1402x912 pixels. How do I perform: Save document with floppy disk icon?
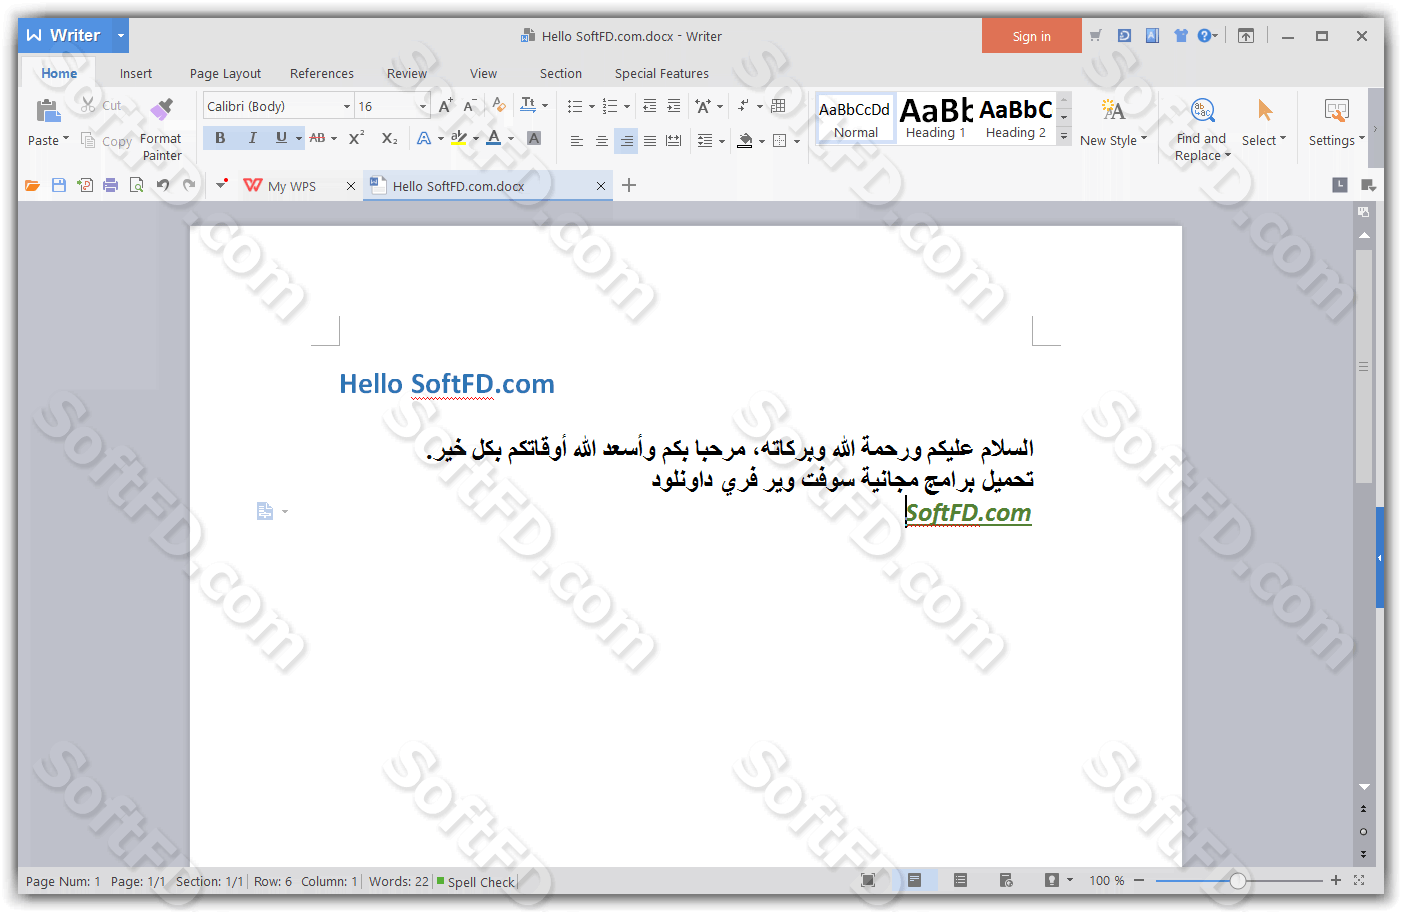click(59, 185)
